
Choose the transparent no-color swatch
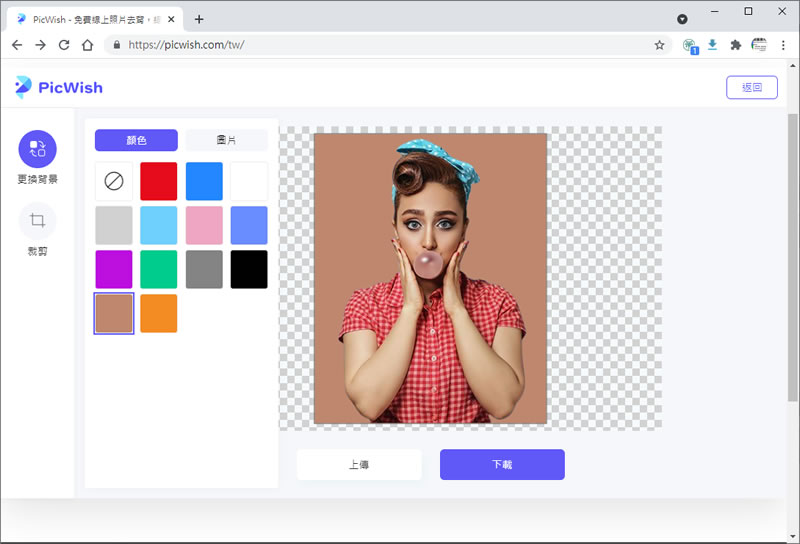pos(114,181)
